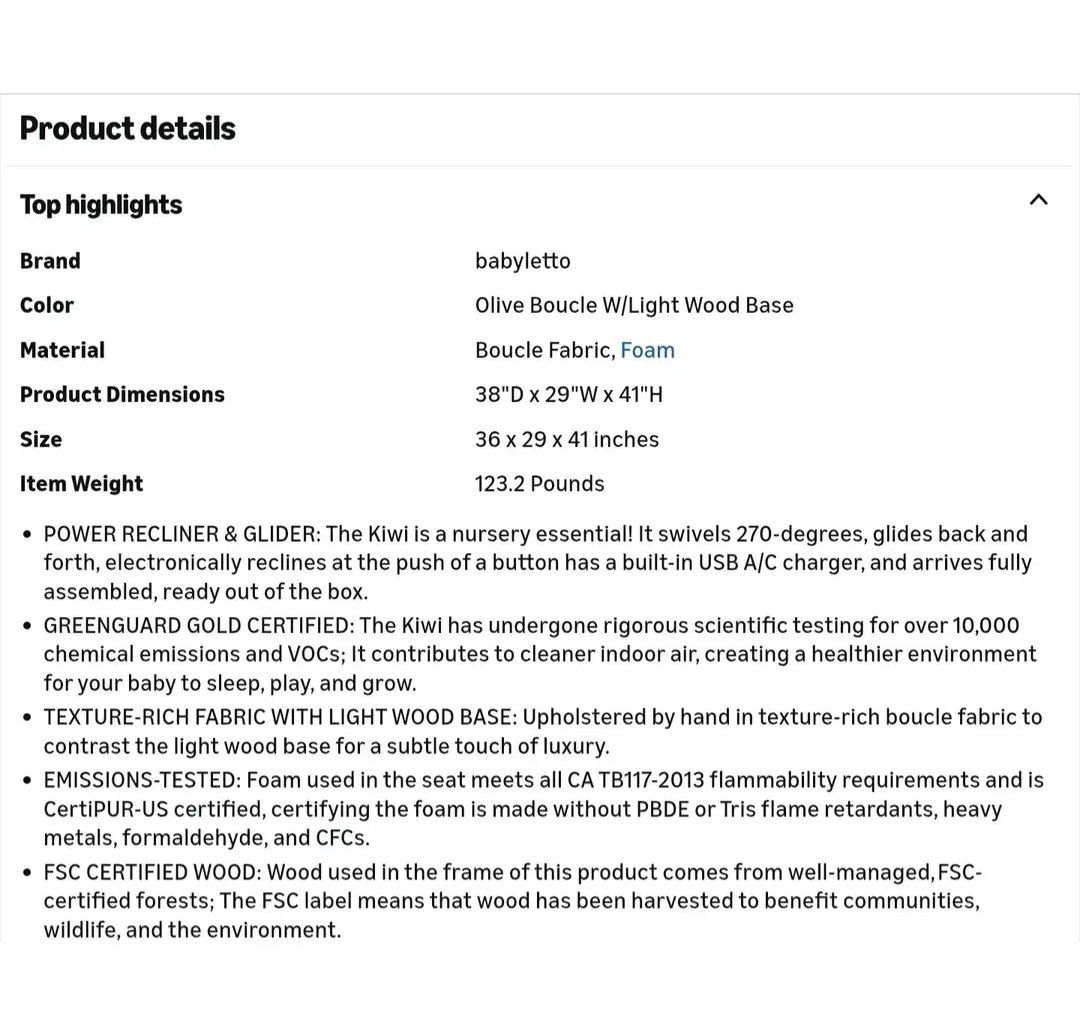Screen dimensions: 1080x1025
Task: Collapse the Top highlights chevron arrow
Action: coord(1038,200)
